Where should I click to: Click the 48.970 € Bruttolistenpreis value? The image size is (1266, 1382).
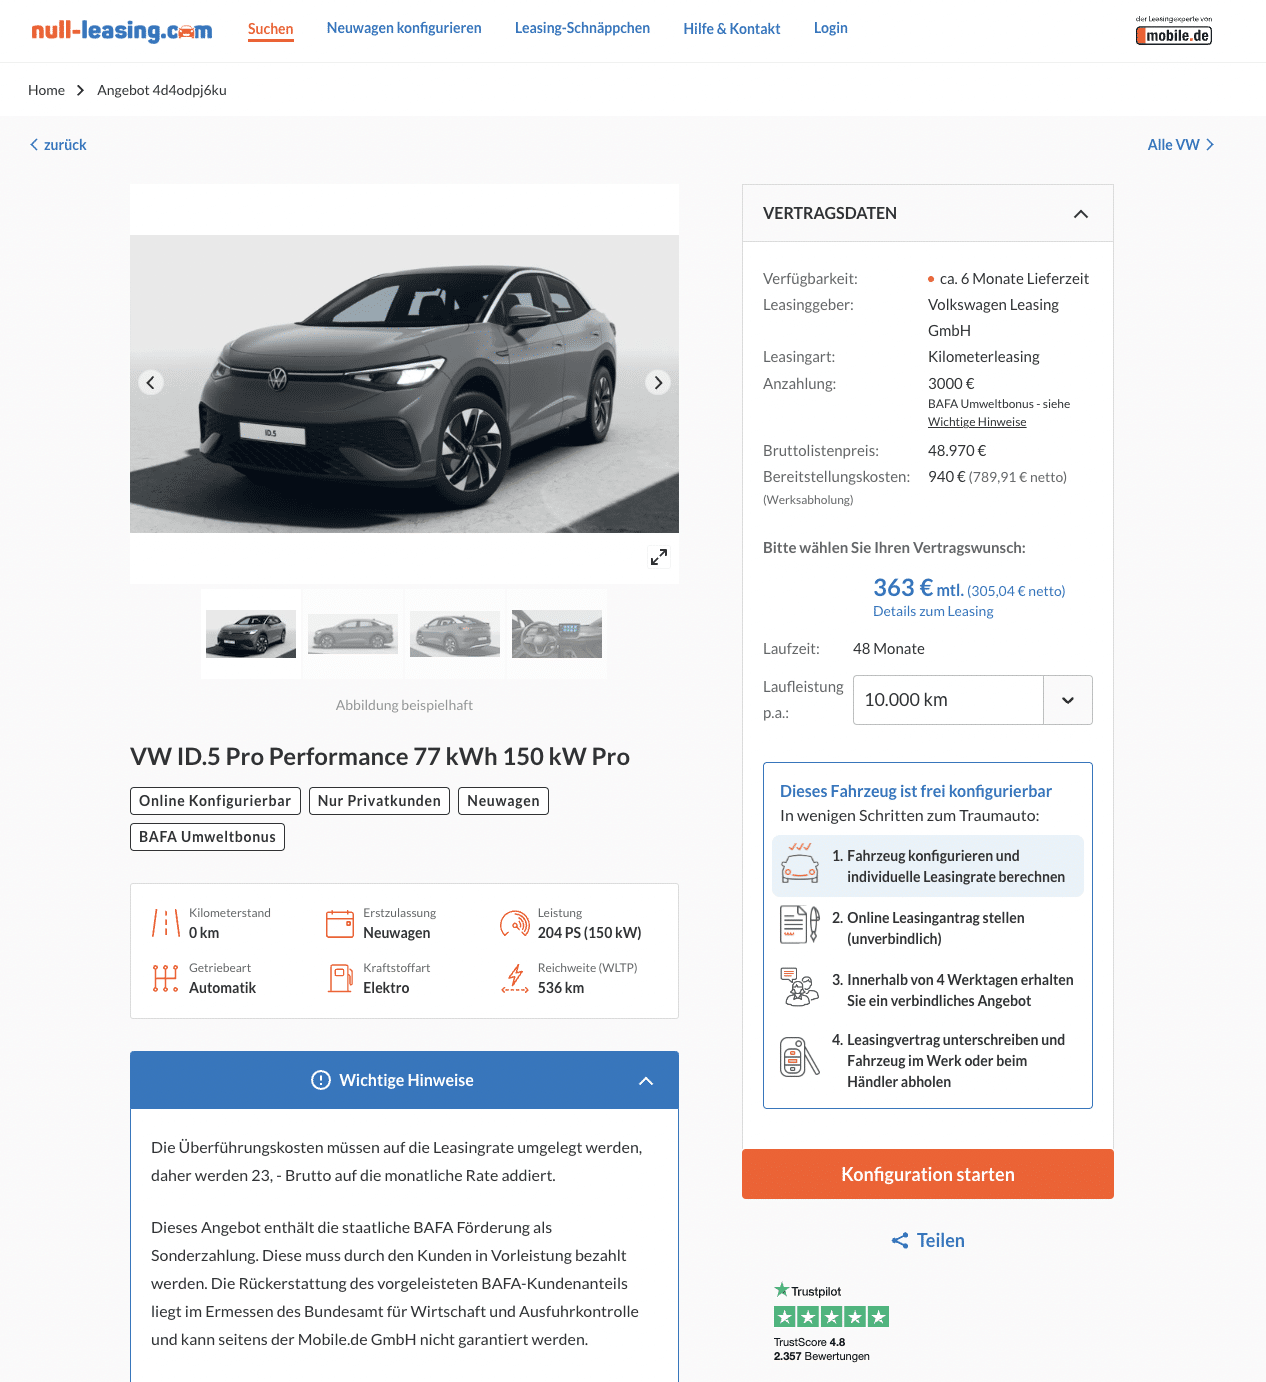(x=957, y=451)
